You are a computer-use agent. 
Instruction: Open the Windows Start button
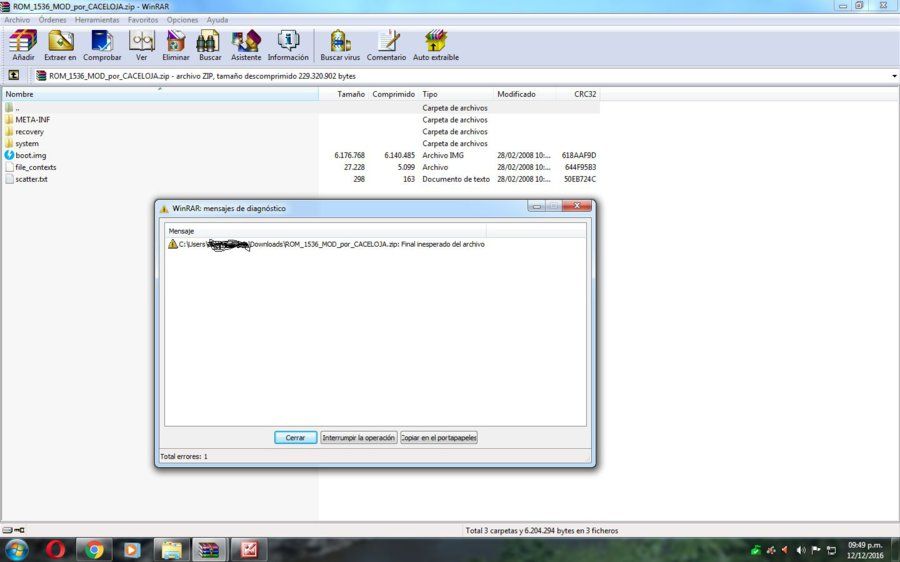(x=17, y=550)
